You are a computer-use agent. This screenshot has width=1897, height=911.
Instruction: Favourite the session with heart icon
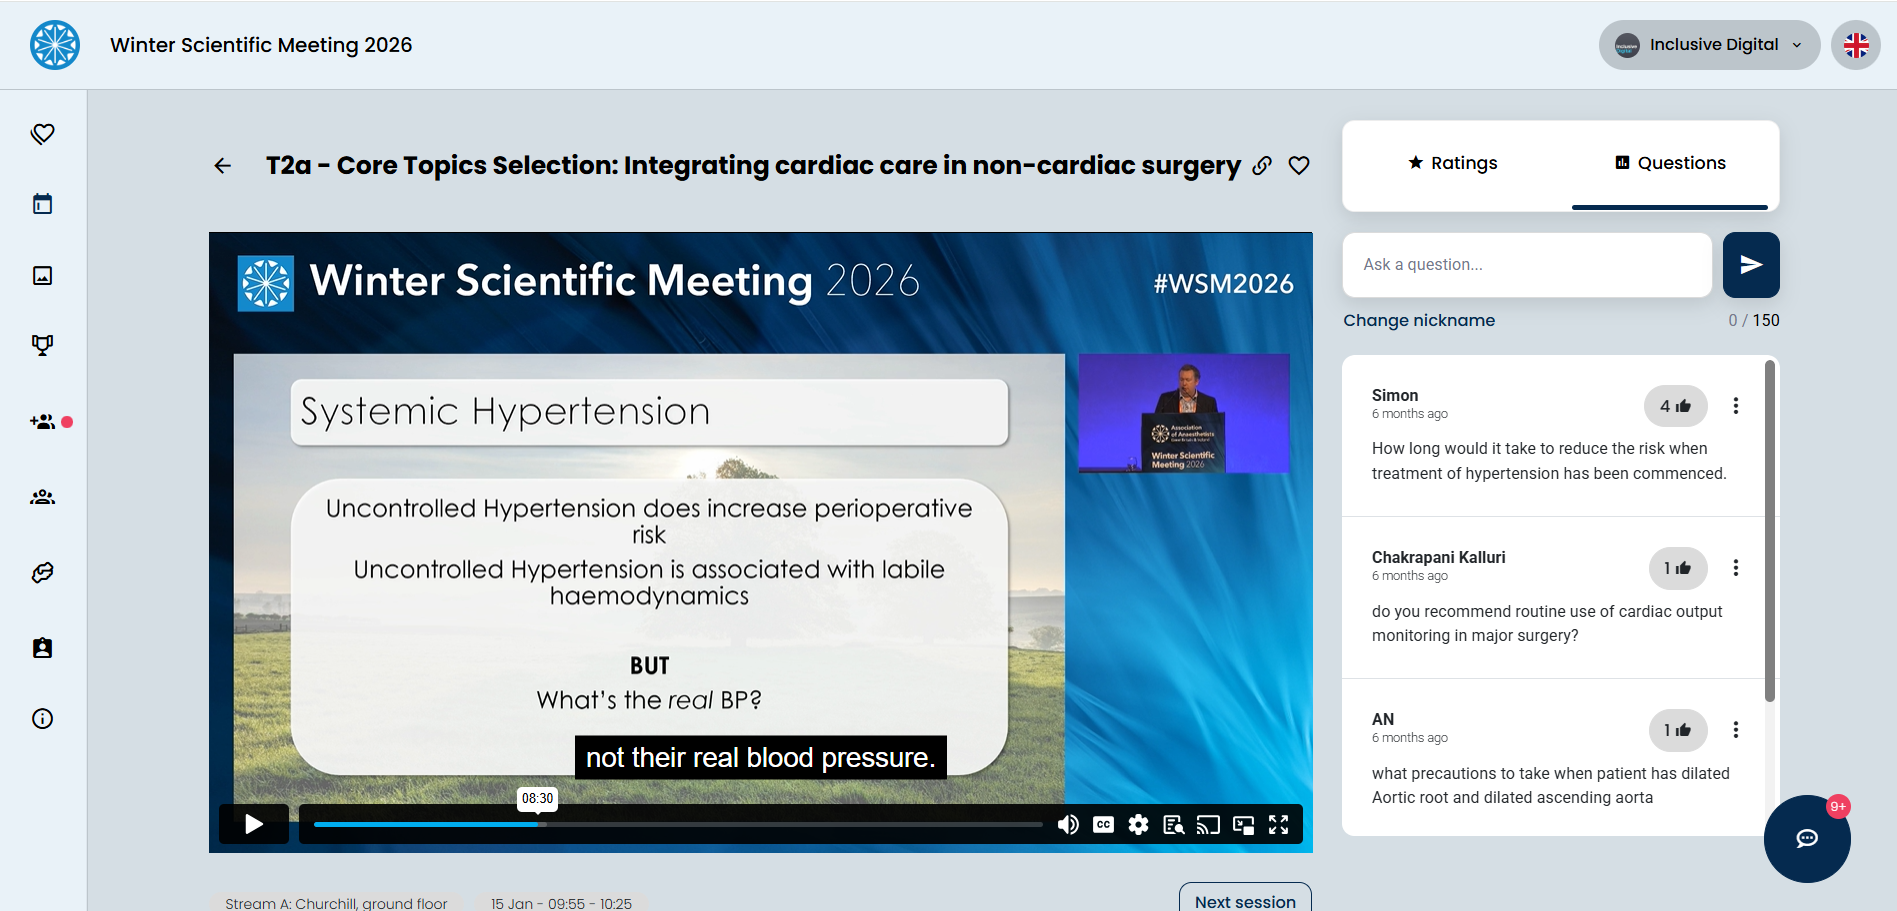tap(1299, 166)
